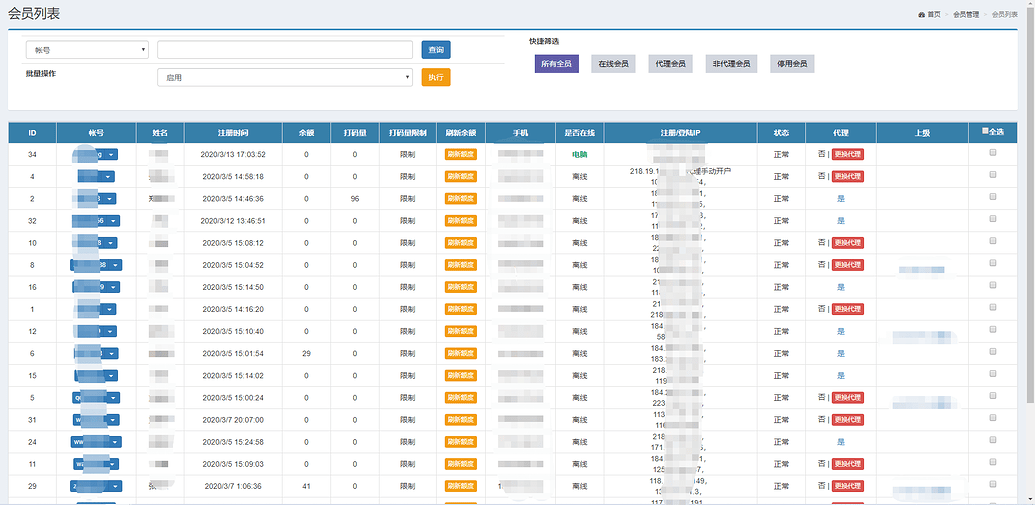This screenshot has width=1035, height=505.
Task: Switch to the 在线会员 filter
Action: [613, 63]
